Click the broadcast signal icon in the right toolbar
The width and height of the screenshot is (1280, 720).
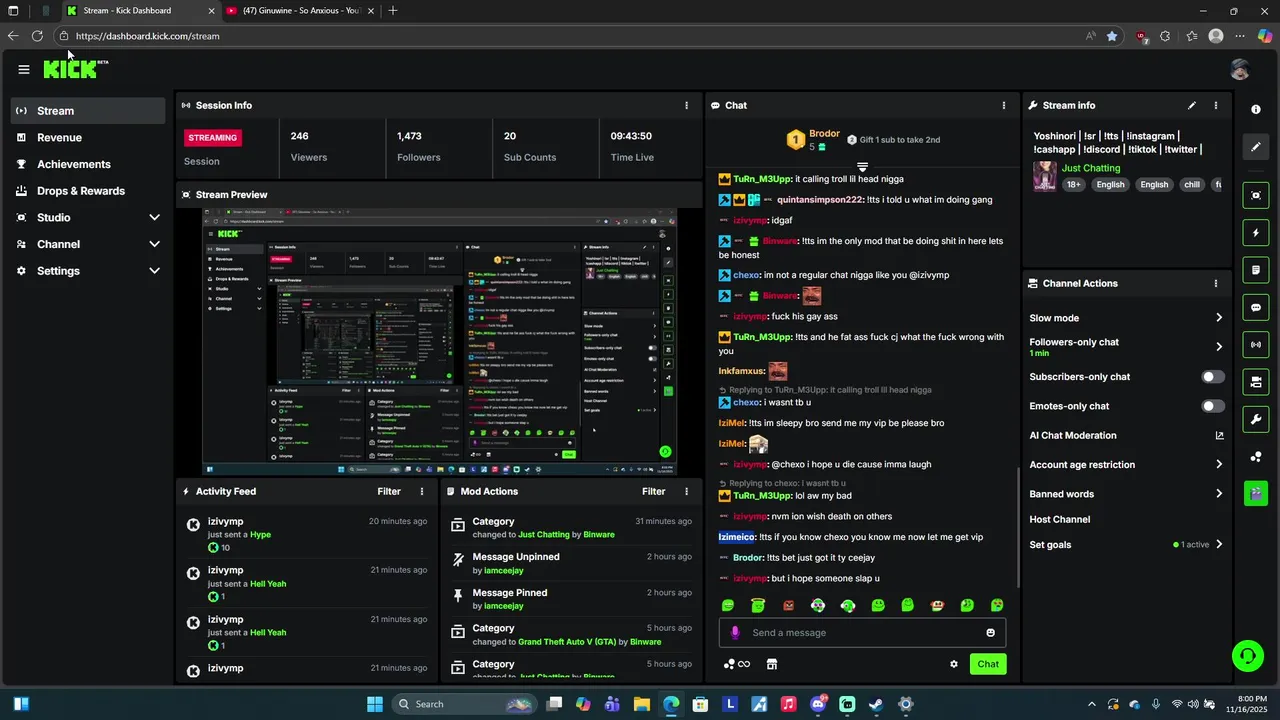(x=1256, y=345)
